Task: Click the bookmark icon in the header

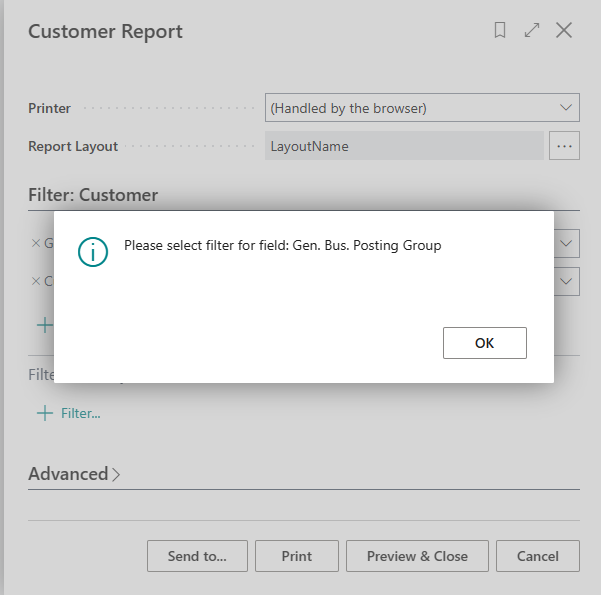Action: [500, 31]
